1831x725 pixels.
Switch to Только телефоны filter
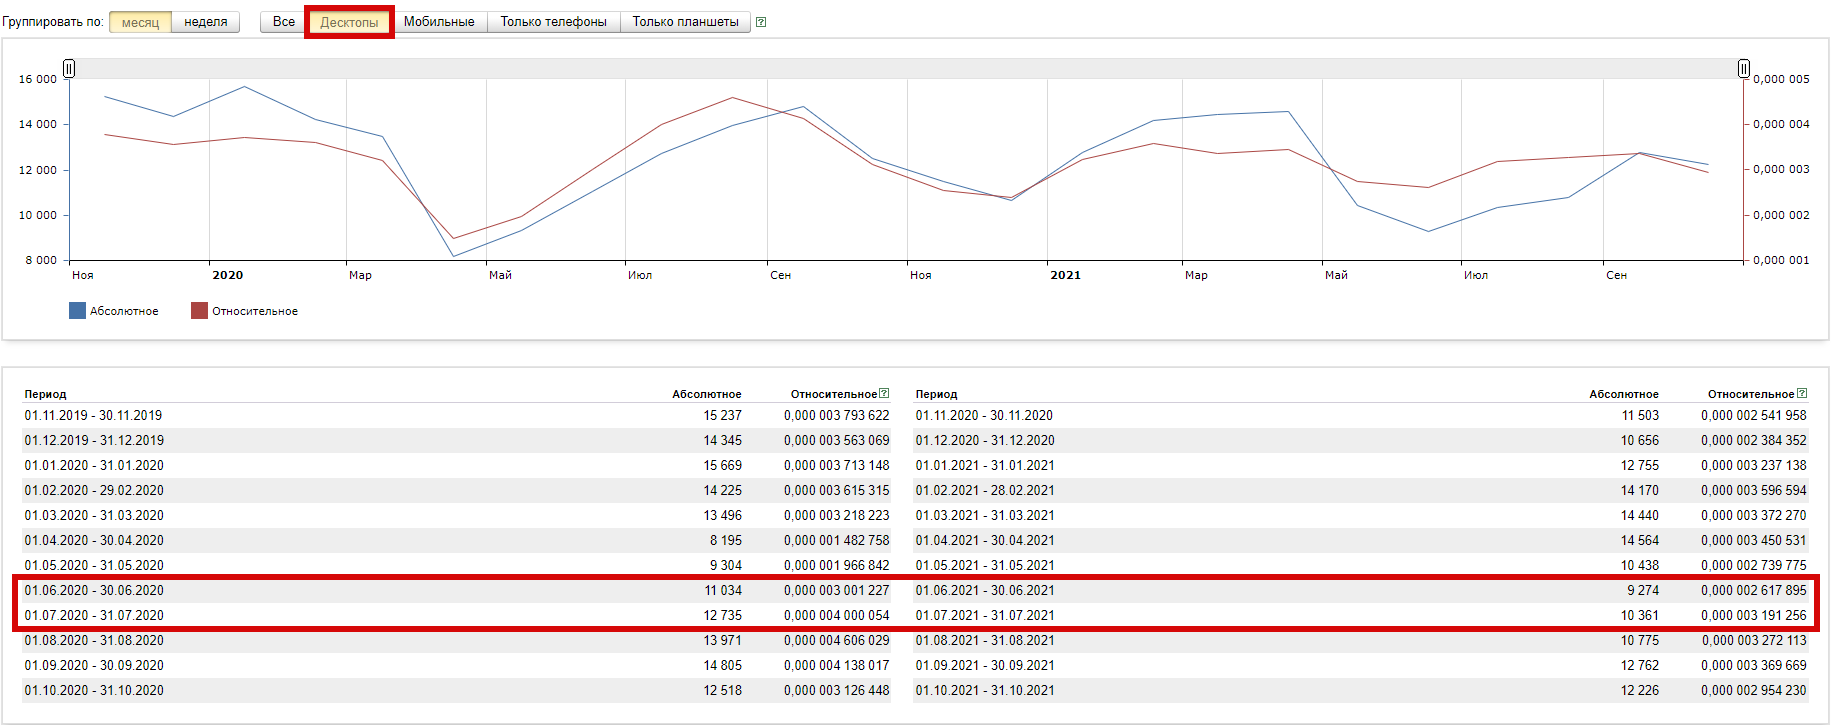point(554,22)
